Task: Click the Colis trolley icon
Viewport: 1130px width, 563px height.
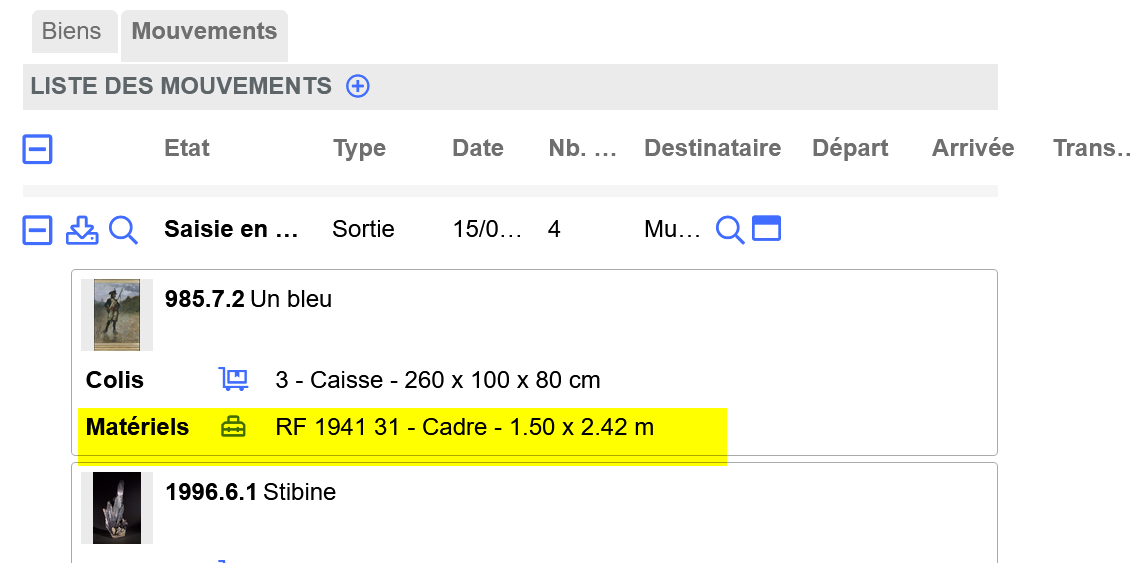Action: pyautogui.click(x=233, y=379)
